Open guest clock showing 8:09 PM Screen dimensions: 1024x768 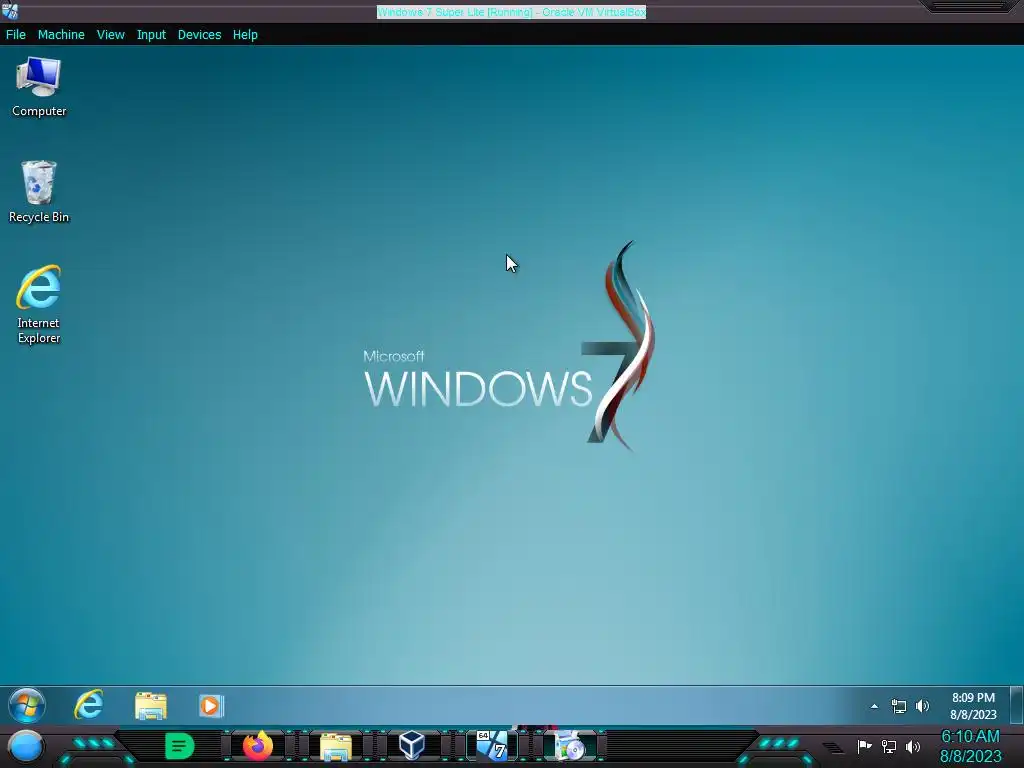[x=973, y=706]
